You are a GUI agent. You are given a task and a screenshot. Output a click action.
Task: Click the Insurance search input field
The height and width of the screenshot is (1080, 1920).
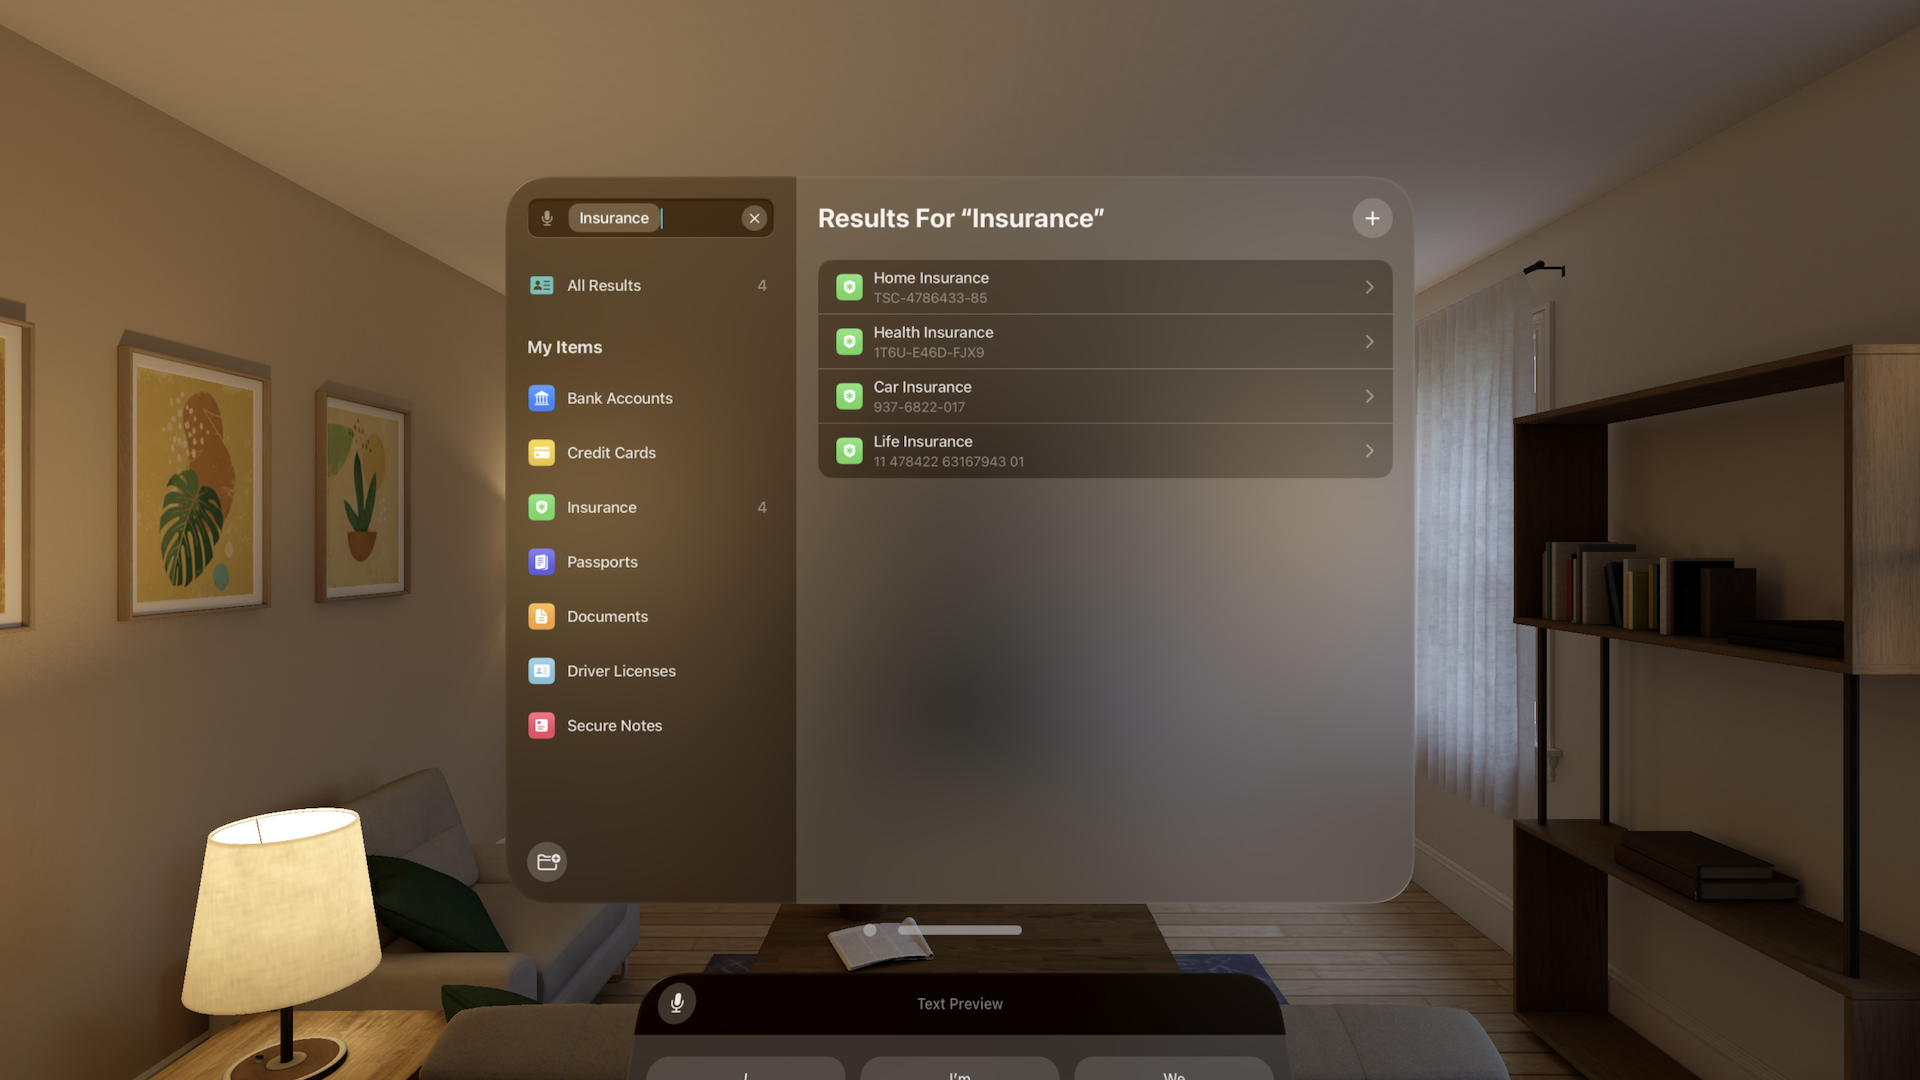click(649, 218)
